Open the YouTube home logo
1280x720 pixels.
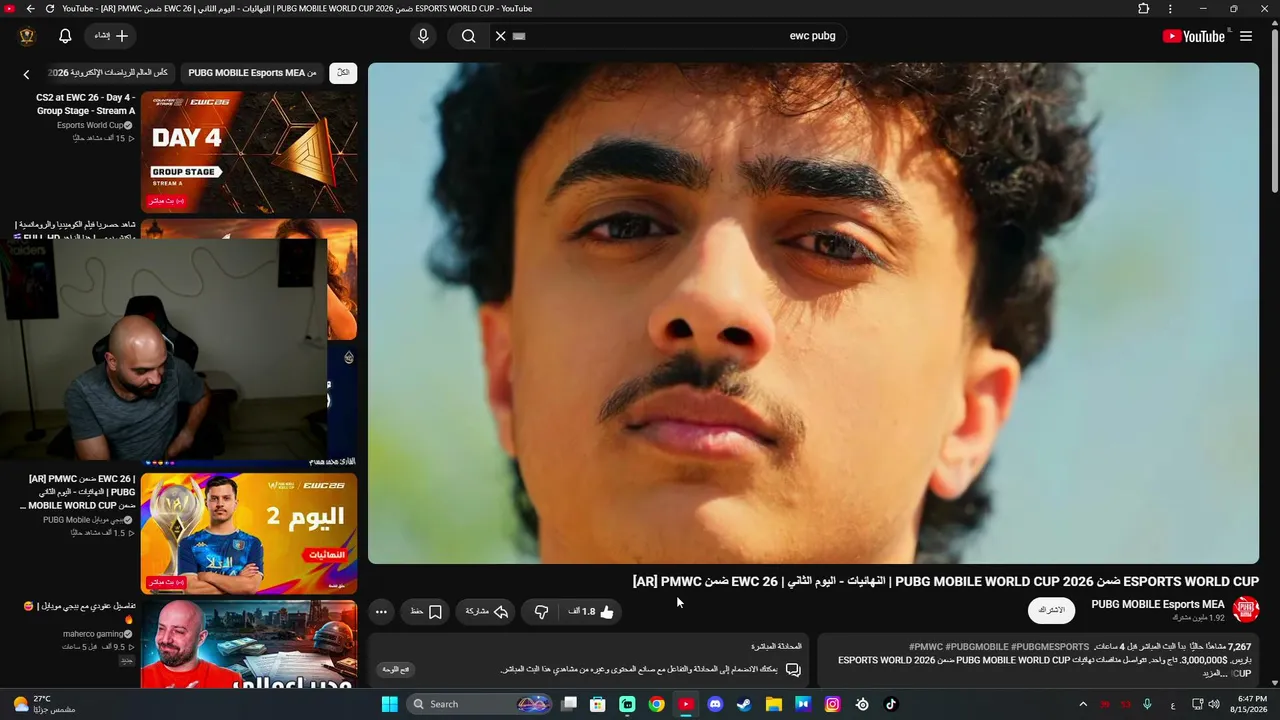pos(1193,36)
